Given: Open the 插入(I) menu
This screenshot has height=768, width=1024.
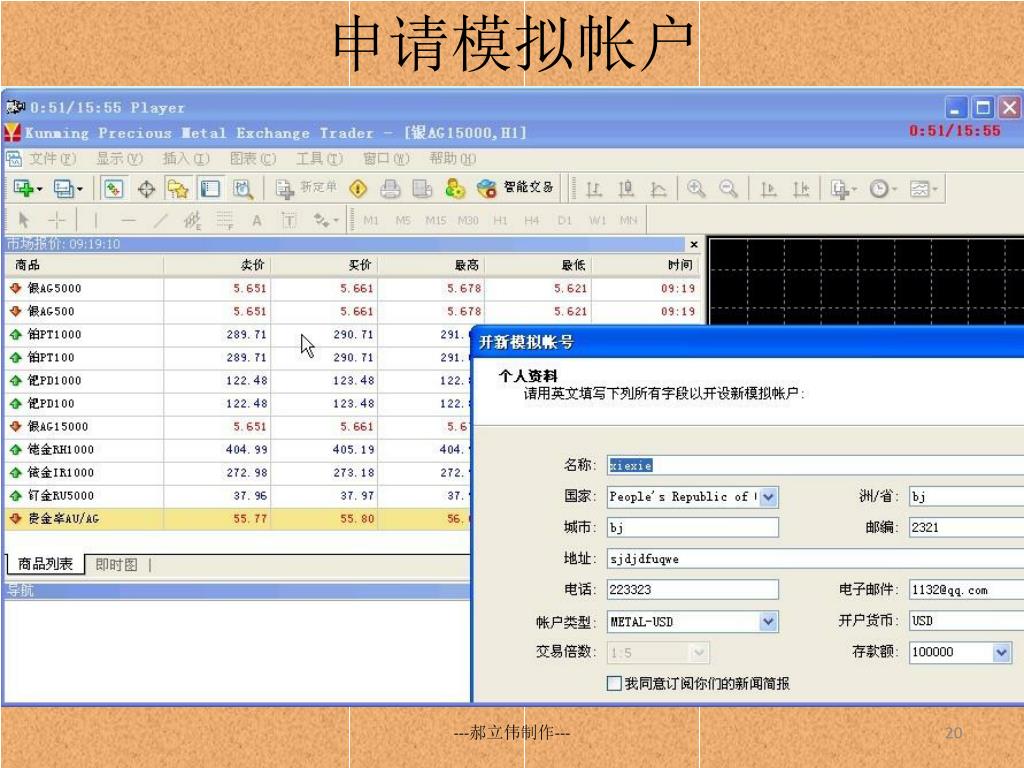Looking at the screenshot, I should 186,159.
